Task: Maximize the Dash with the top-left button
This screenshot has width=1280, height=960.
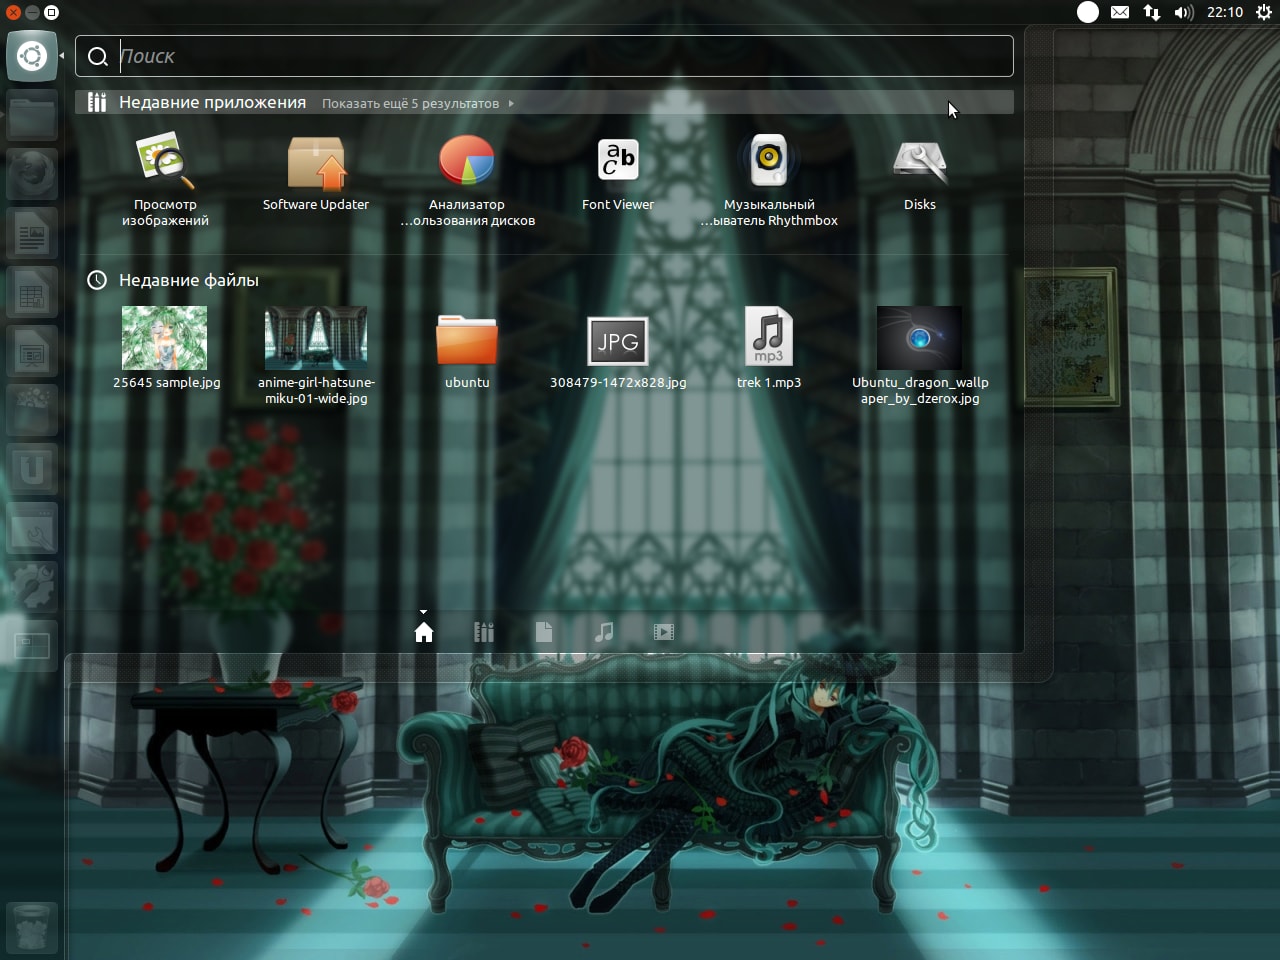Action: [52, 12]
